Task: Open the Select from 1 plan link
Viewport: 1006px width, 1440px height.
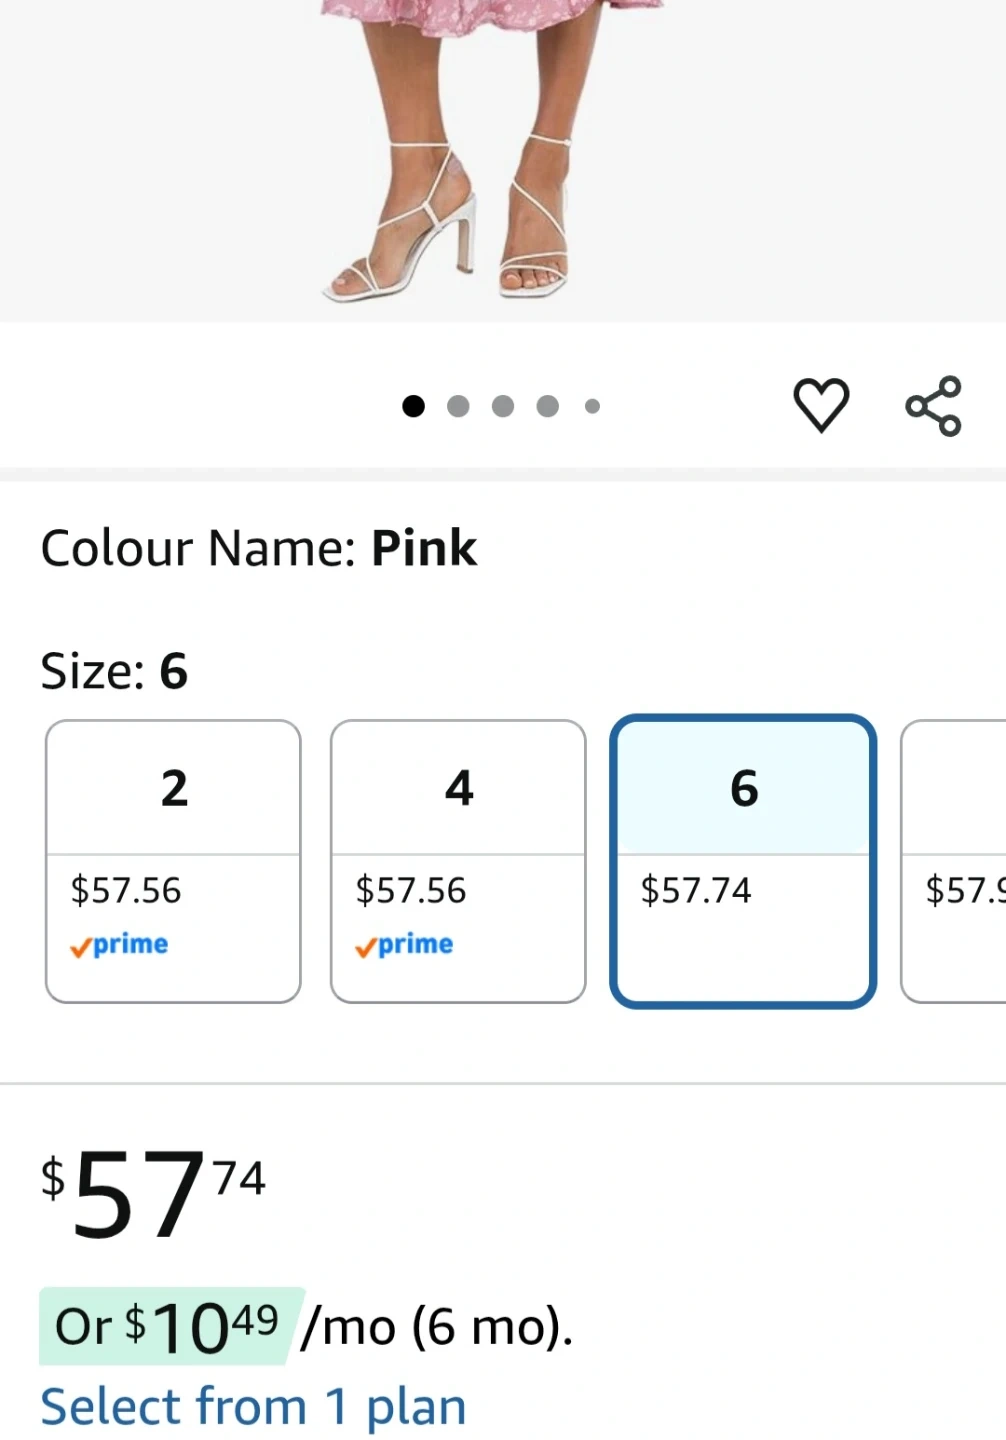Action: click(x=253, y=1407)
